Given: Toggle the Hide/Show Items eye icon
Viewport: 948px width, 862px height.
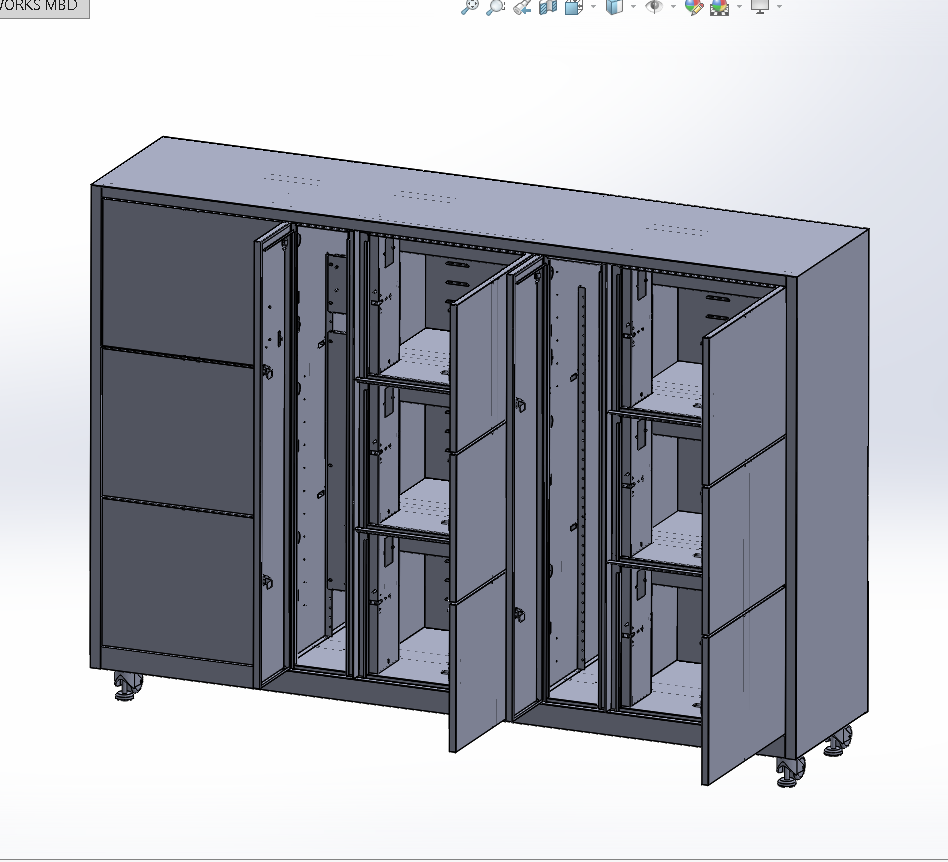Looking at the screenshot, I should (x=654, y=6).
